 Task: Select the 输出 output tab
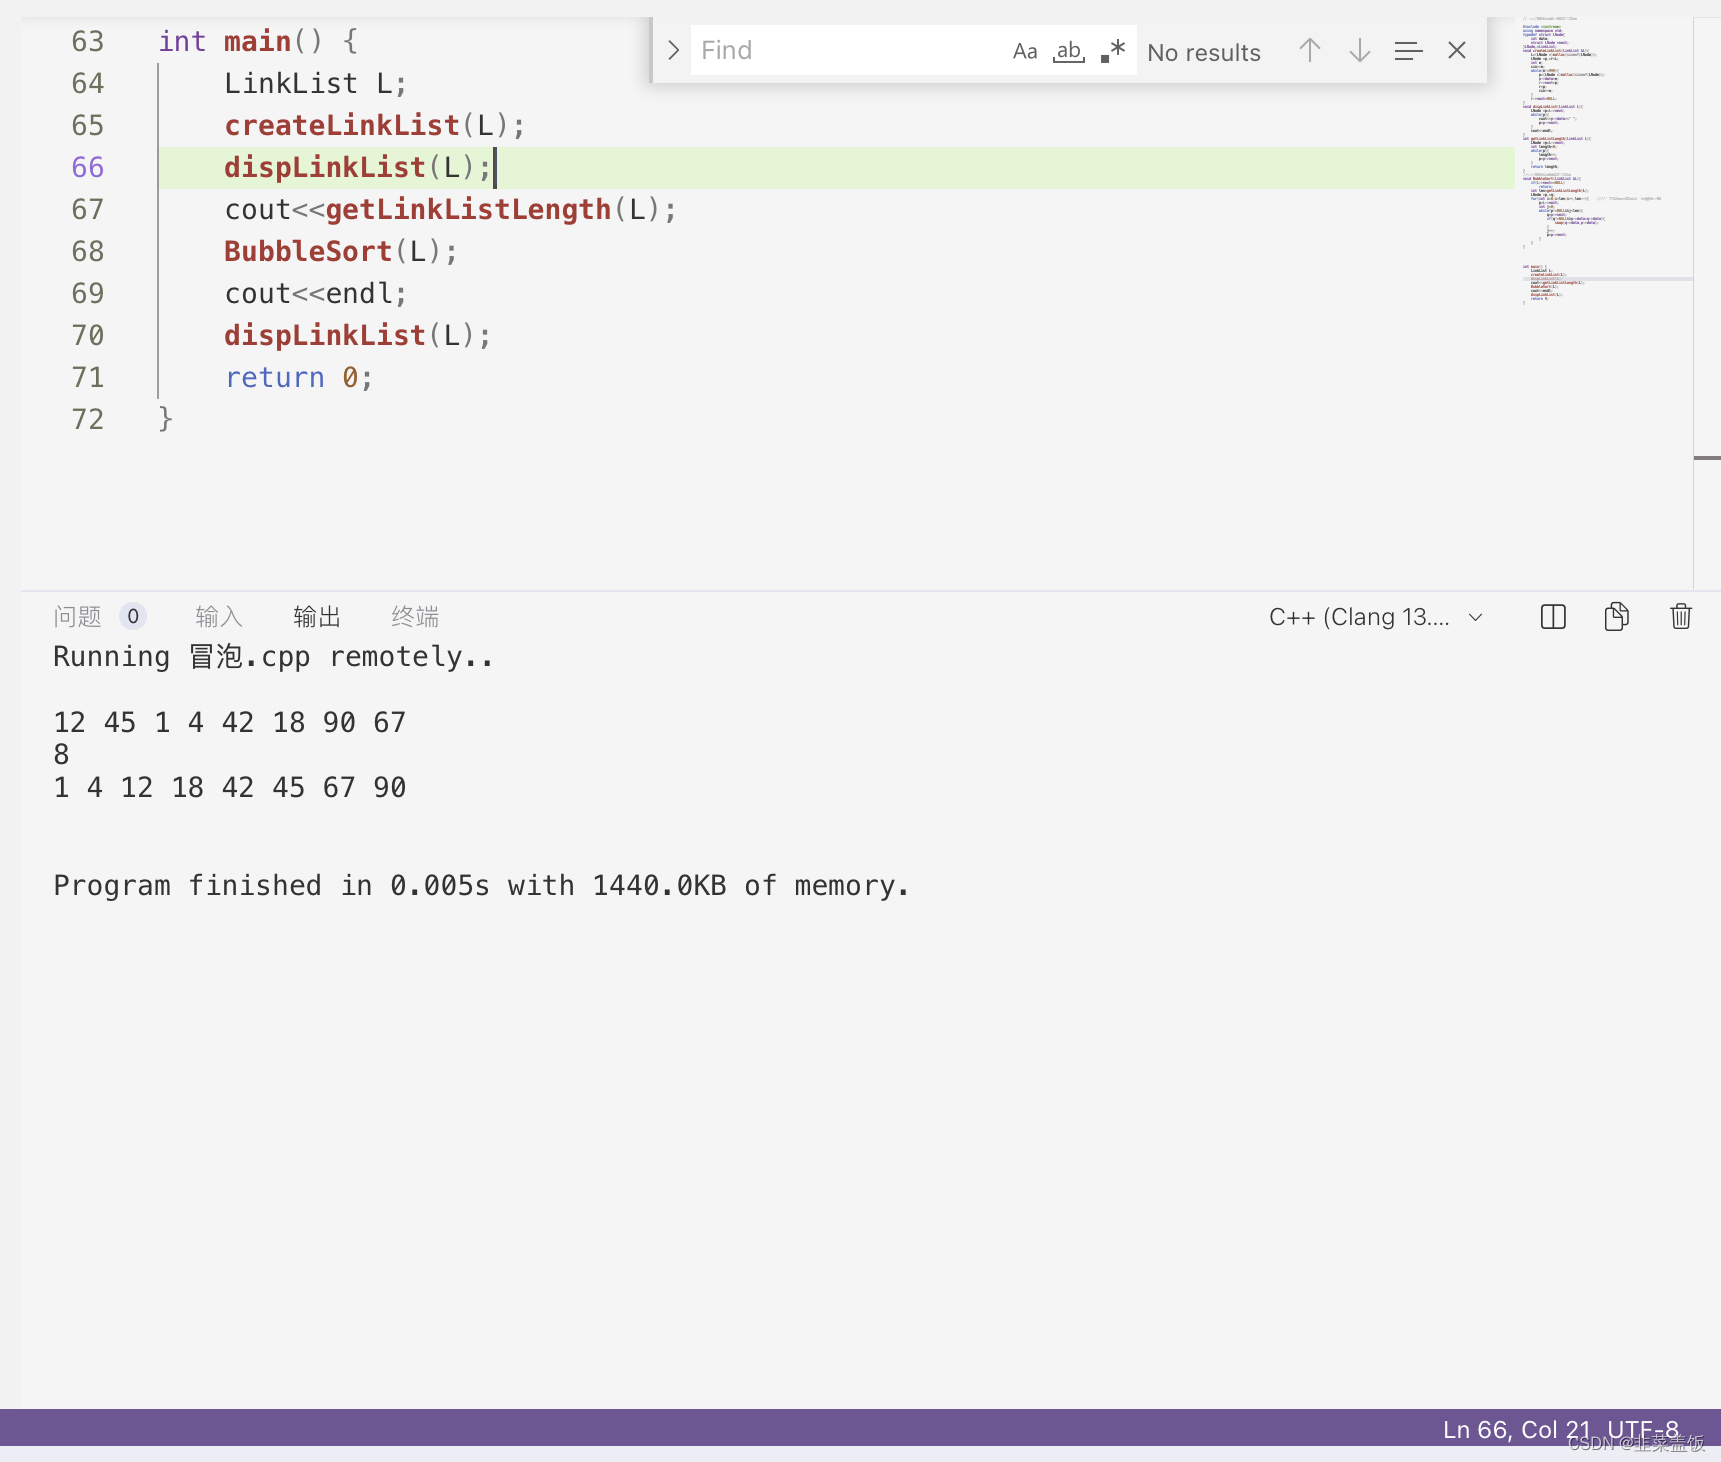(317, 616)
